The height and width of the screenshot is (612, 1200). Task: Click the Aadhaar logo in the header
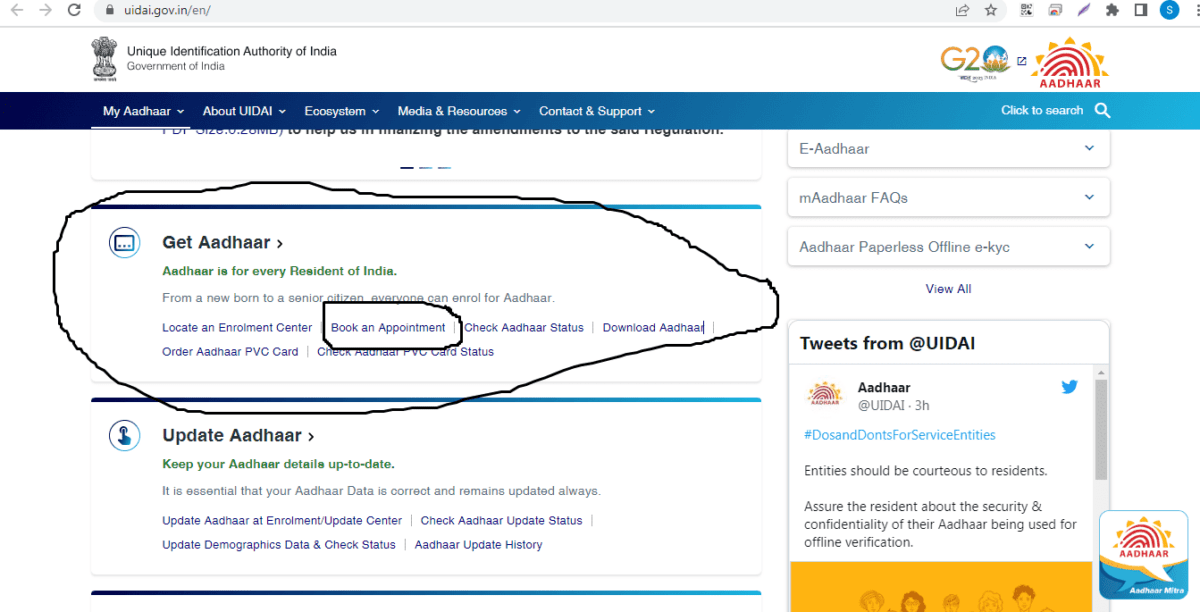coord(1069,60)
